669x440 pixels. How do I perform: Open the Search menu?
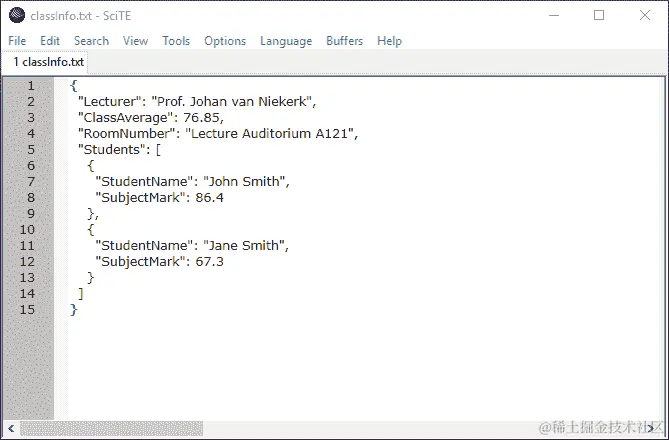click(x=91, y=41)
